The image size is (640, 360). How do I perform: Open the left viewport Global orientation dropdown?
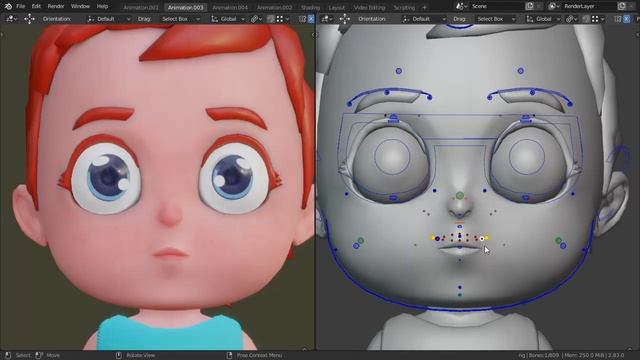tap(227, 19)
